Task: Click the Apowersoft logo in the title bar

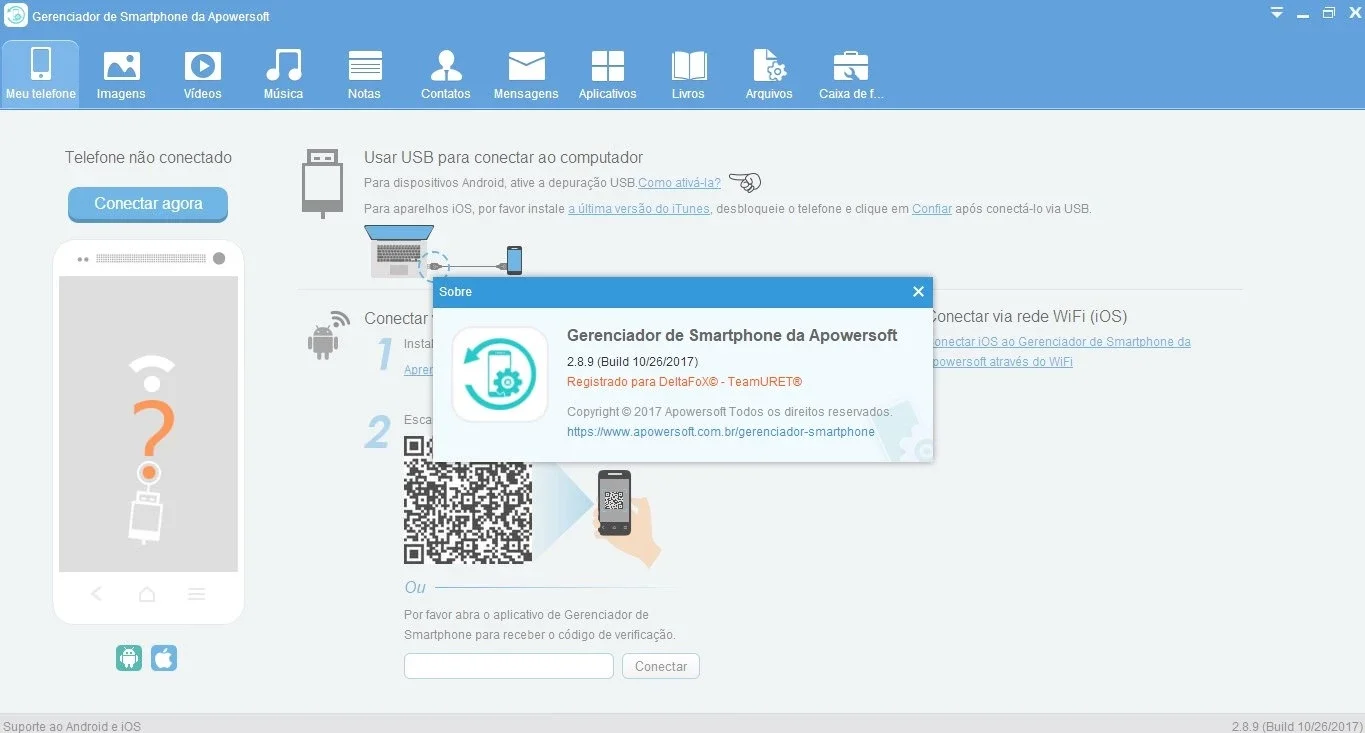Action: (x=16, y=16)
